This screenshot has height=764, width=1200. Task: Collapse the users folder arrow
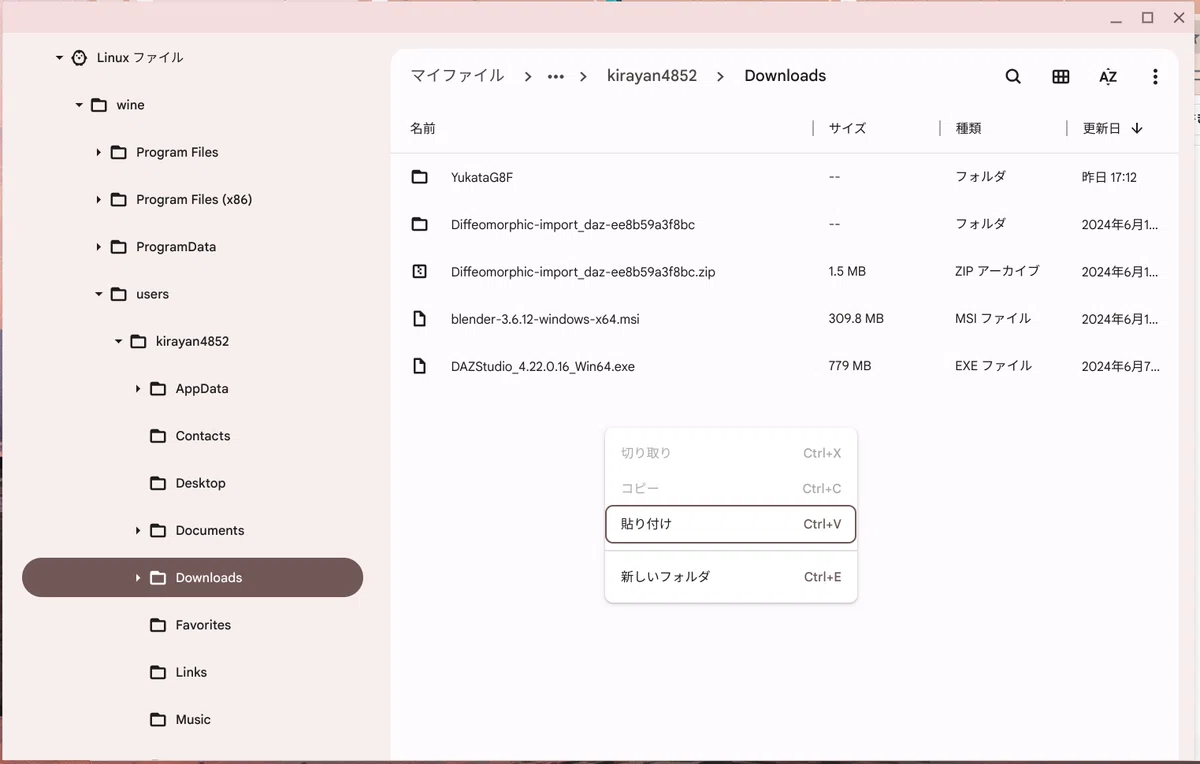tap(99, 294)
